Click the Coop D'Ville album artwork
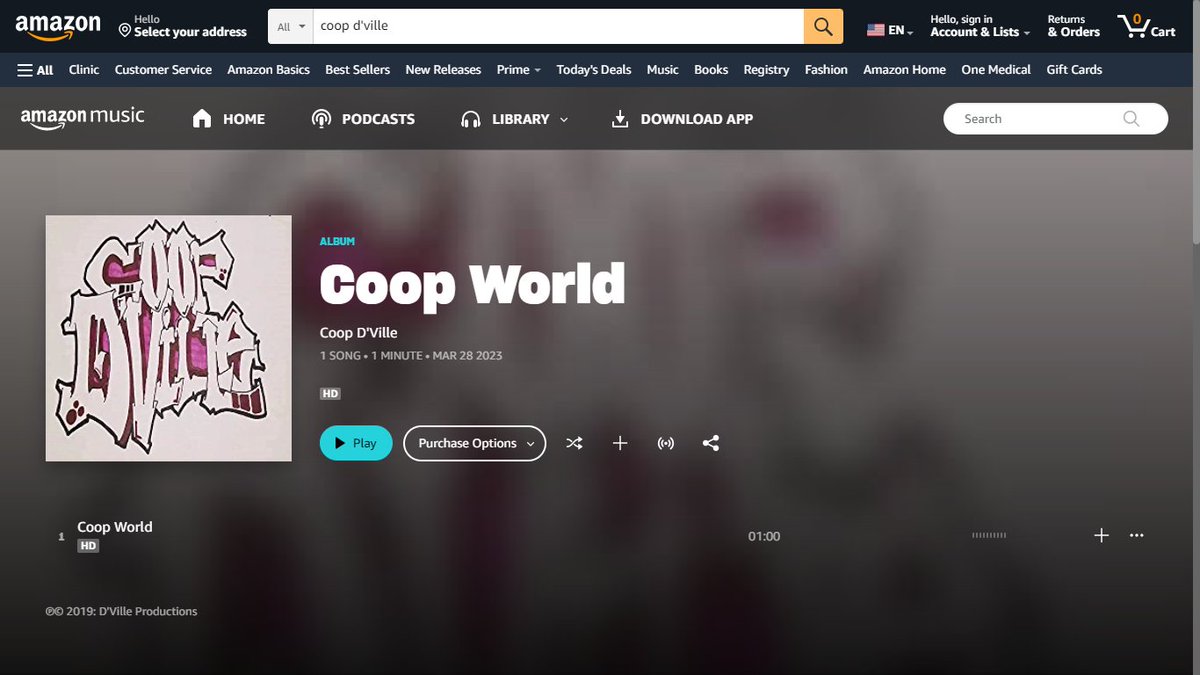1200x675 pixels. coord(168,338)
